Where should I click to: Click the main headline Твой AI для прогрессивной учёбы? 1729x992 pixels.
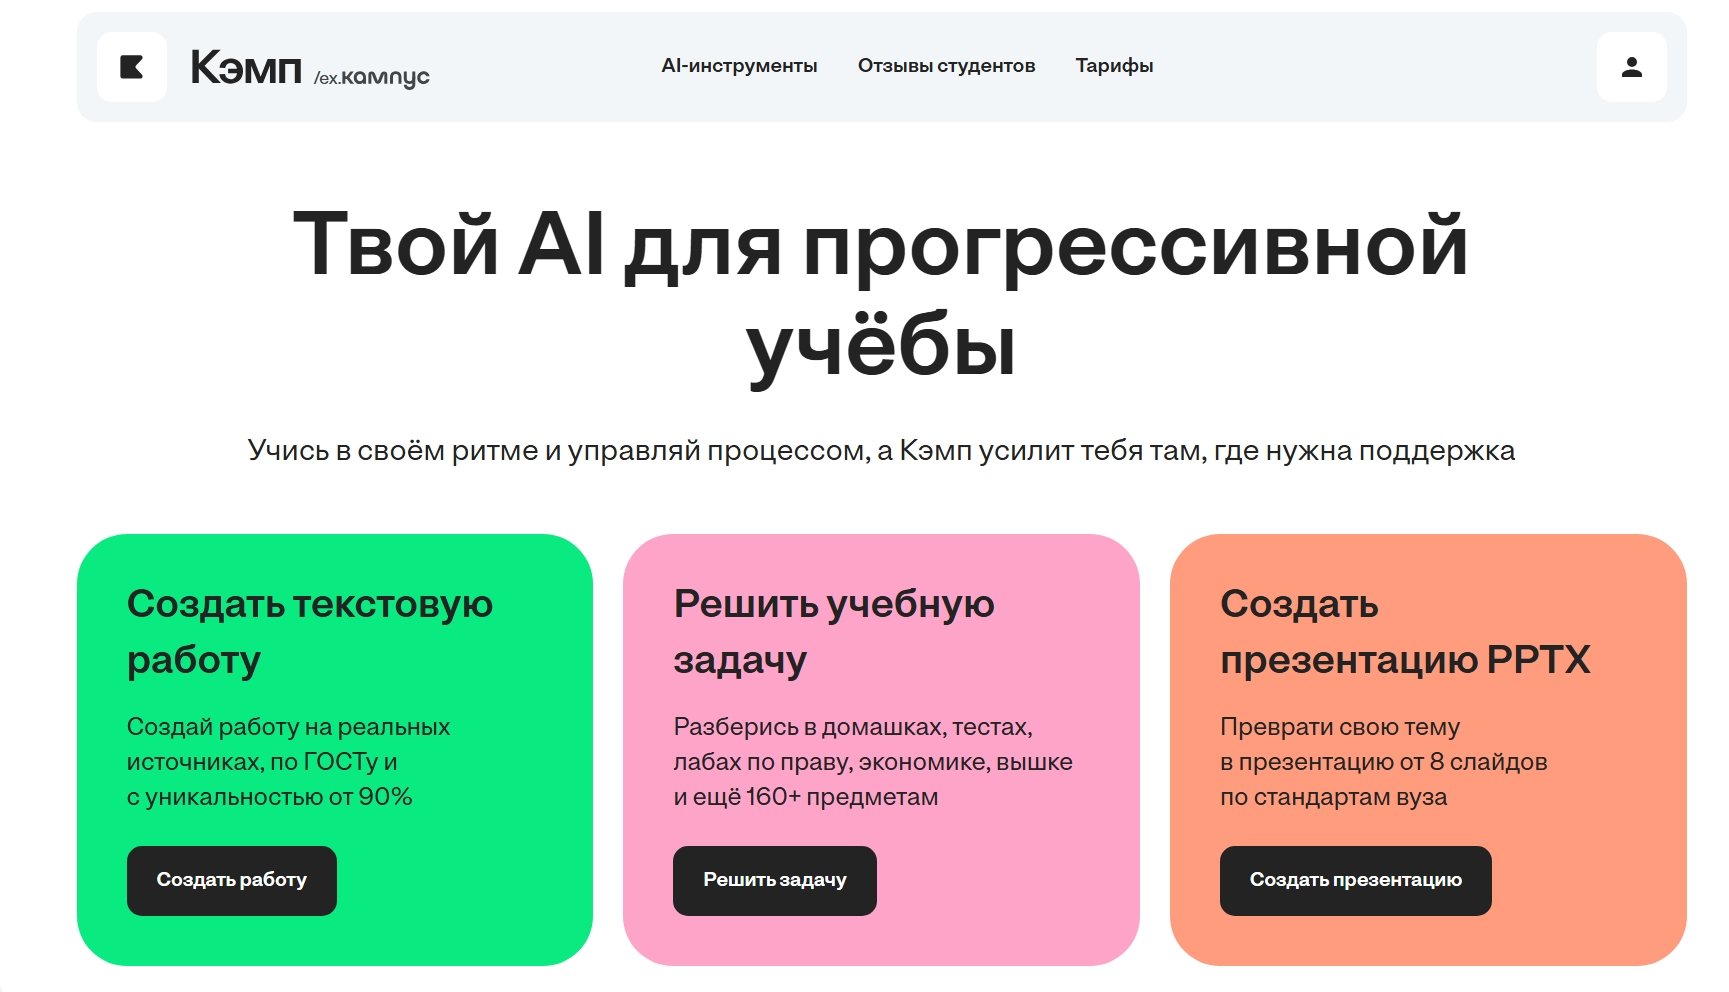point(880,293)
